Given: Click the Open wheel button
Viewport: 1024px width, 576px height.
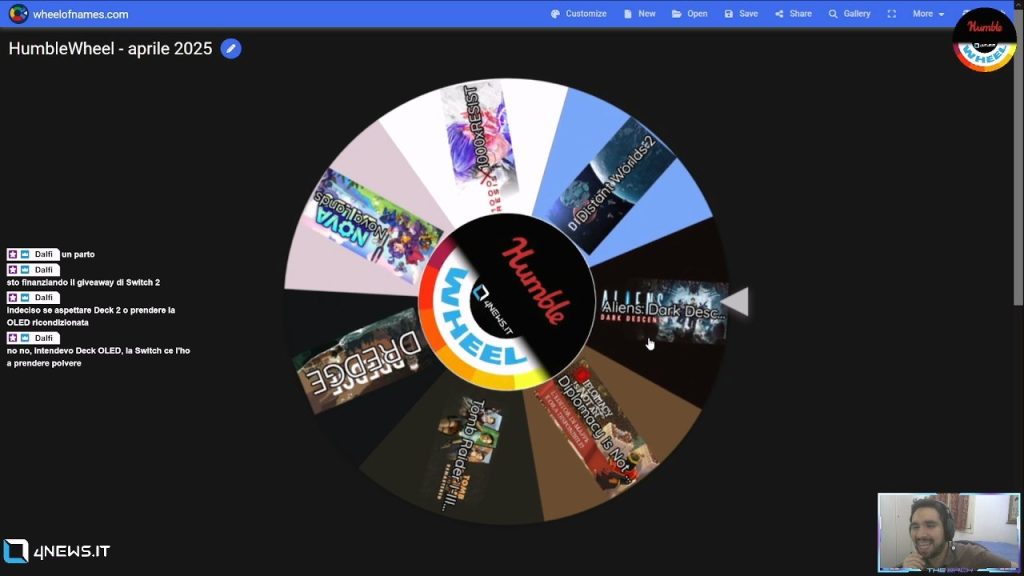Looking at the screenshot, I should 690,14.
